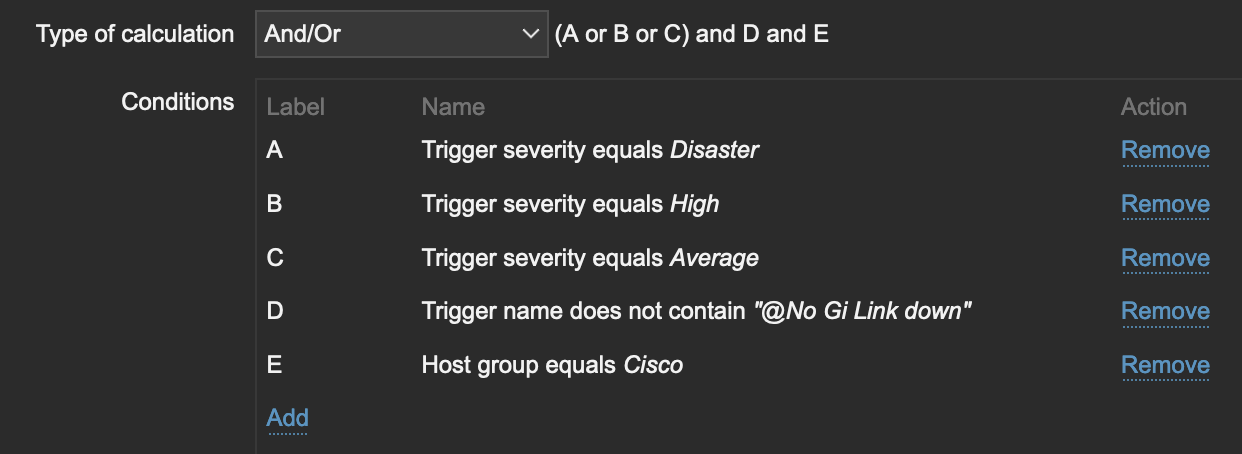Screen dimensions: 1242x454
Task: Click the Name column header
Action: click(453, 107)
